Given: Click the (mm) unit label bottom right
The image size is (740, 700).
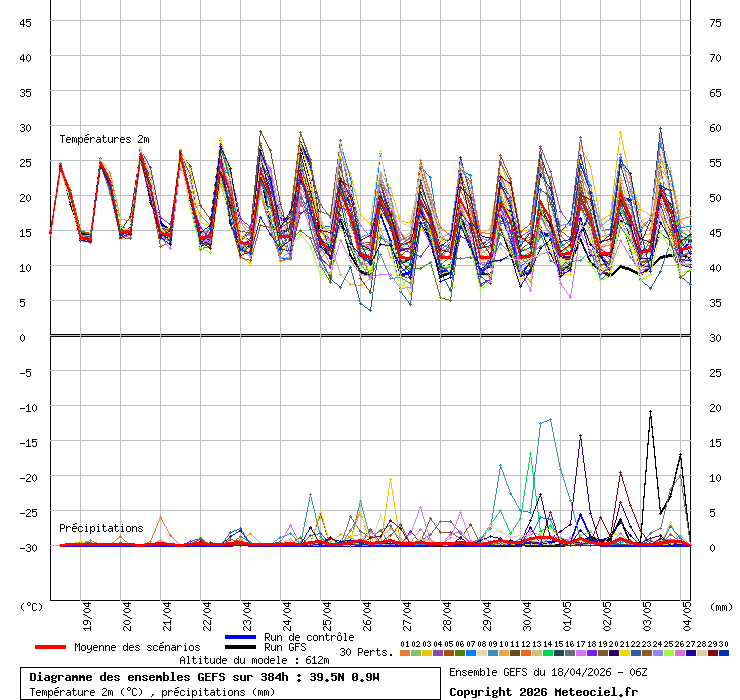Looking at the screenshot, I should 720,606.
